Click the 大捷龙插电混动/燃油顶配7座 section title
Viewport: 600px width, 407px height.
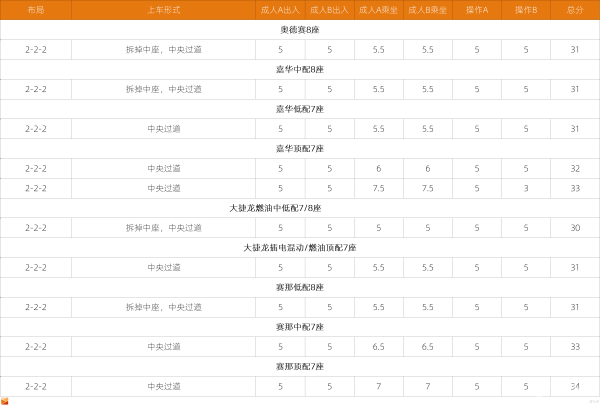[300, 247]
